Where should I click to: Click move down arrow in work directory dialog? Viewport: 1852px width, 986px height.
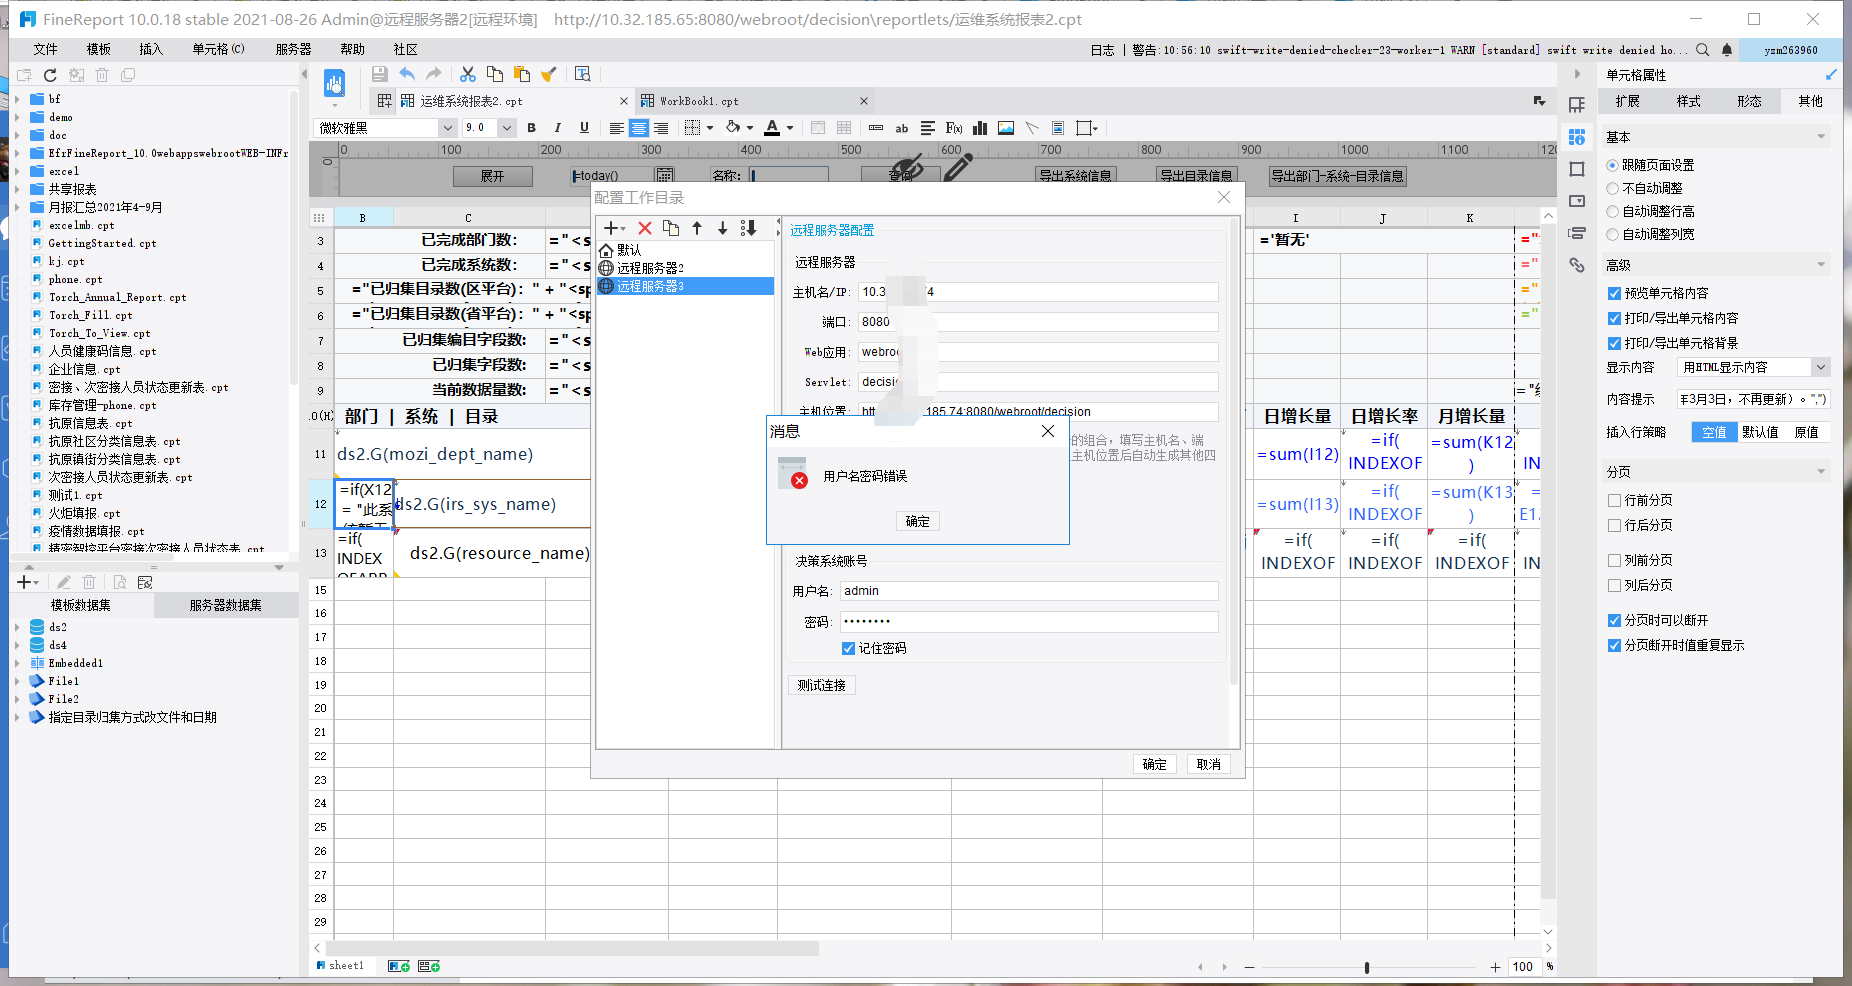722,228
